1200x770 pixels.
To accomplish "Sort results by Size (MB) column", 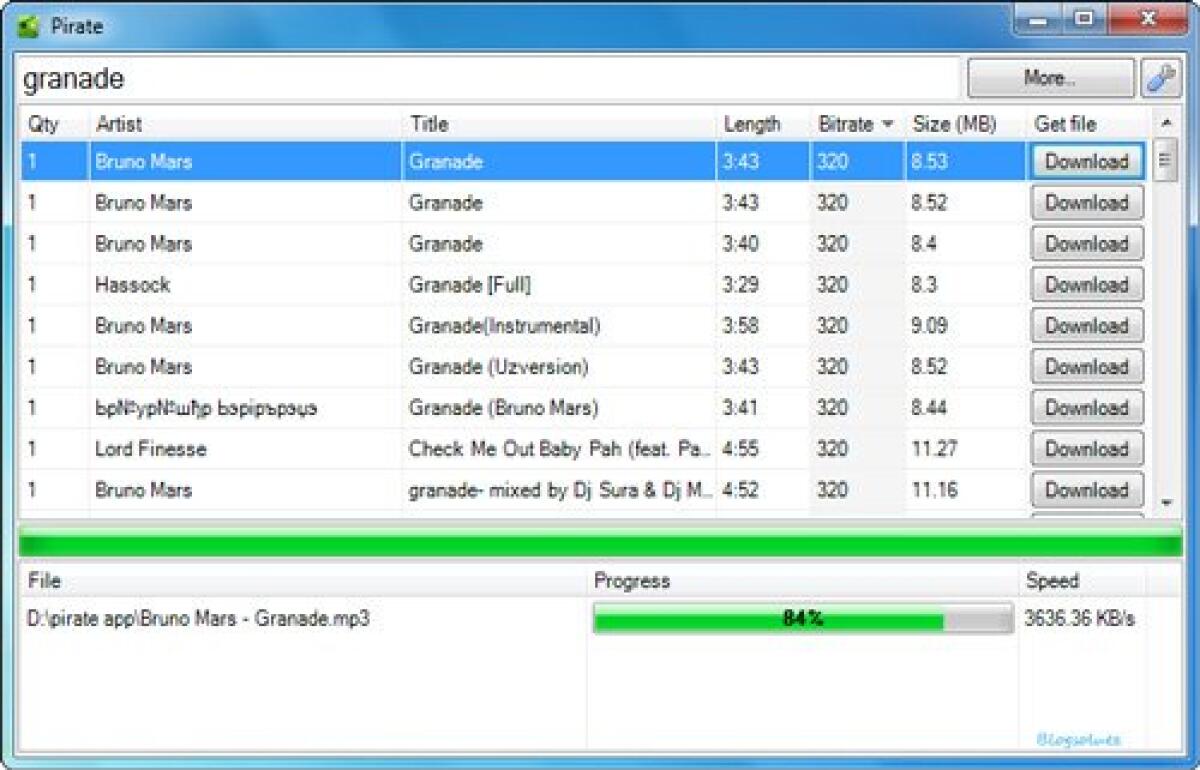I will click(952, 124).
